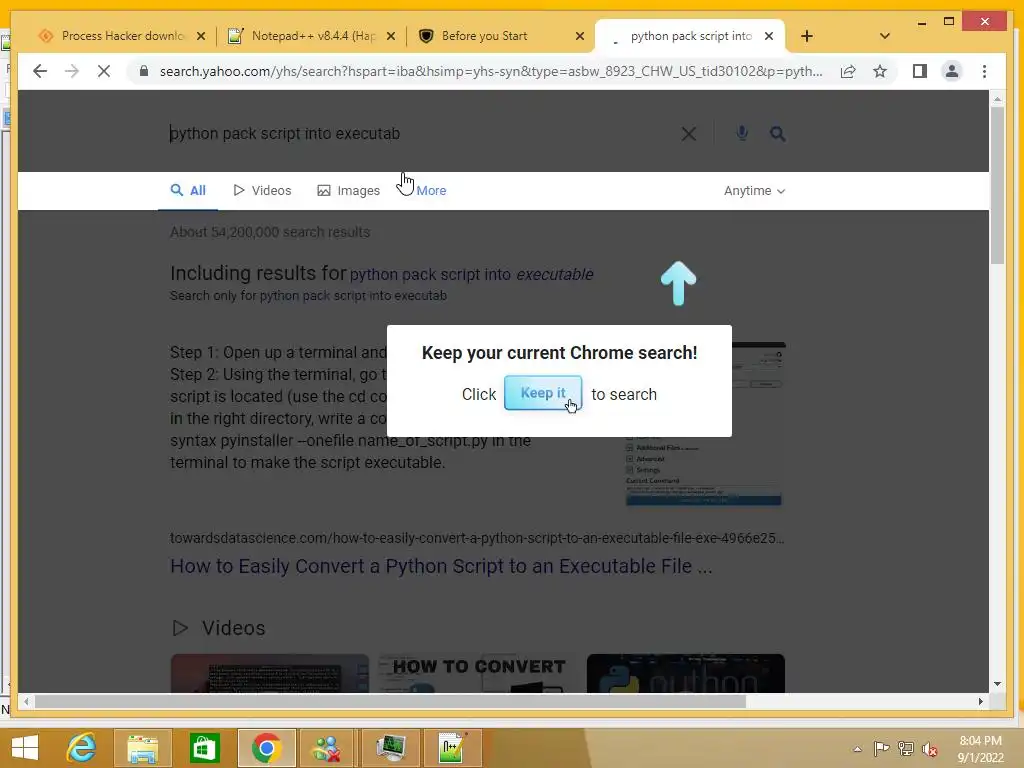Click the network tray icon
This screenshot has height=768, width=1024.
tap(905, 749)
